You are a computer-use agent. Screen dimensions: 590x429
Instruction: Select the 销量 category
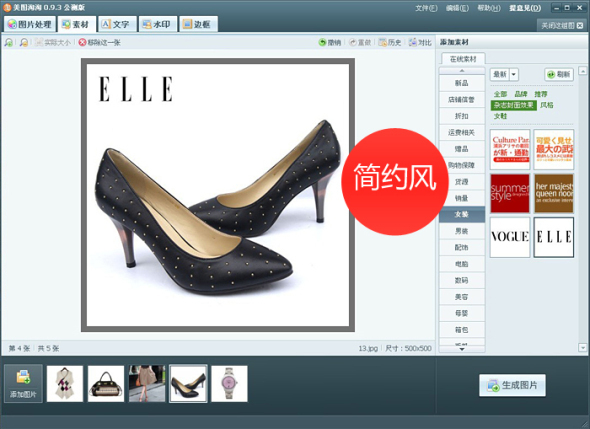[462, 198]
